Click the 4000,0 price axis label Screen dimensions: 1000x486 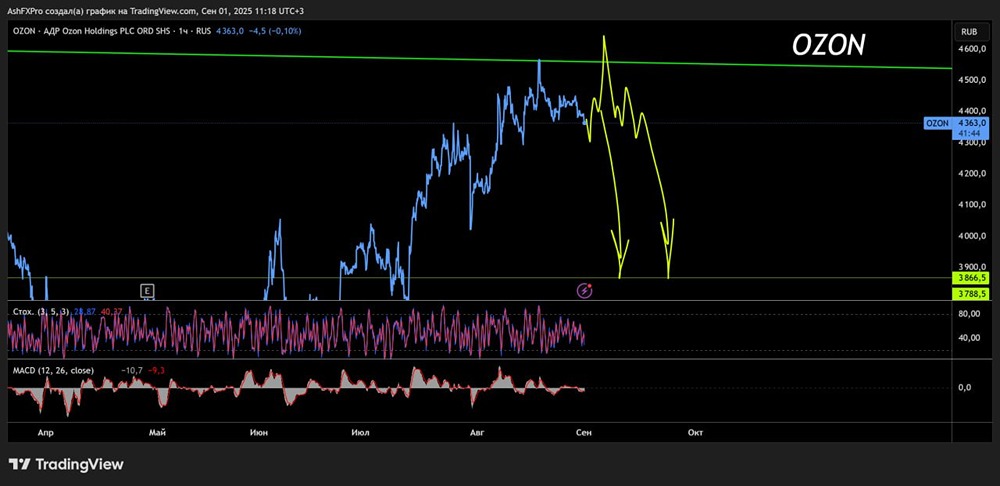pyautogui.click(x=972, y=236)
